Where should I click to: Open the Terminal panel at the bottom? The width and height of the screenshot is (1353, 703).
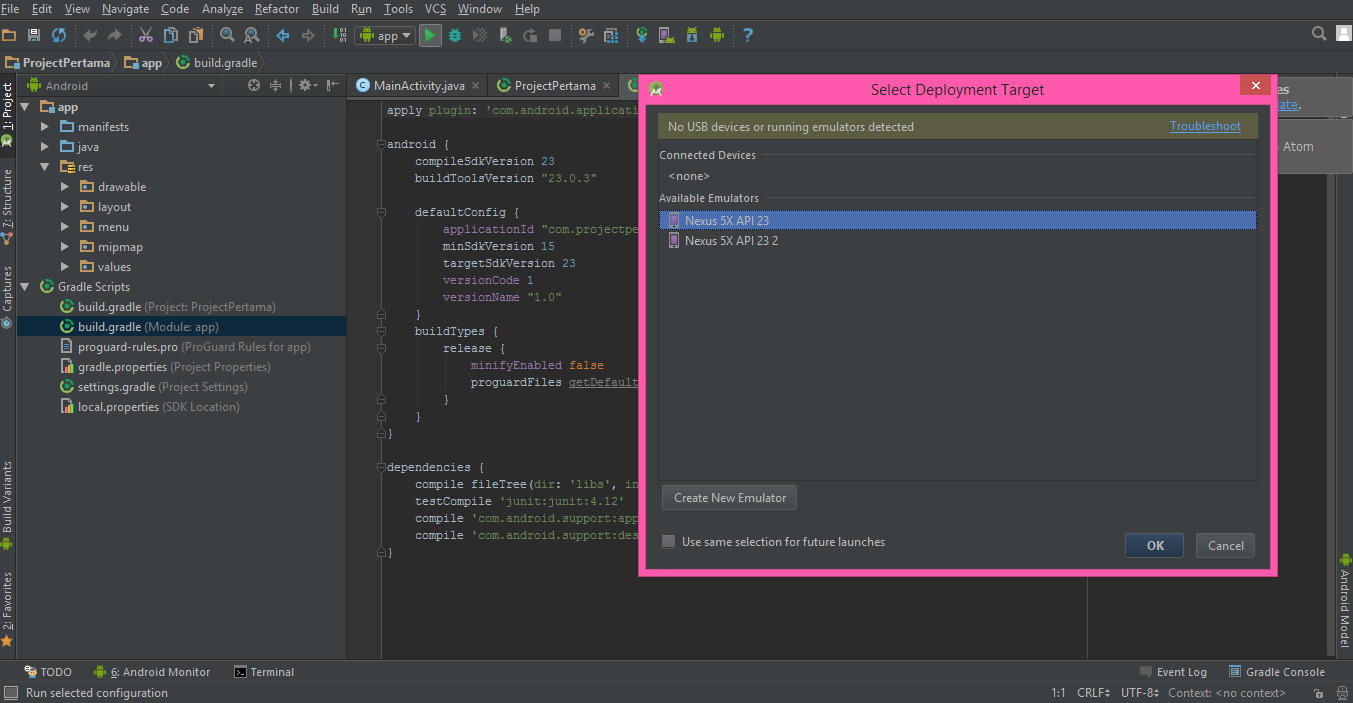tap(263, 671)
